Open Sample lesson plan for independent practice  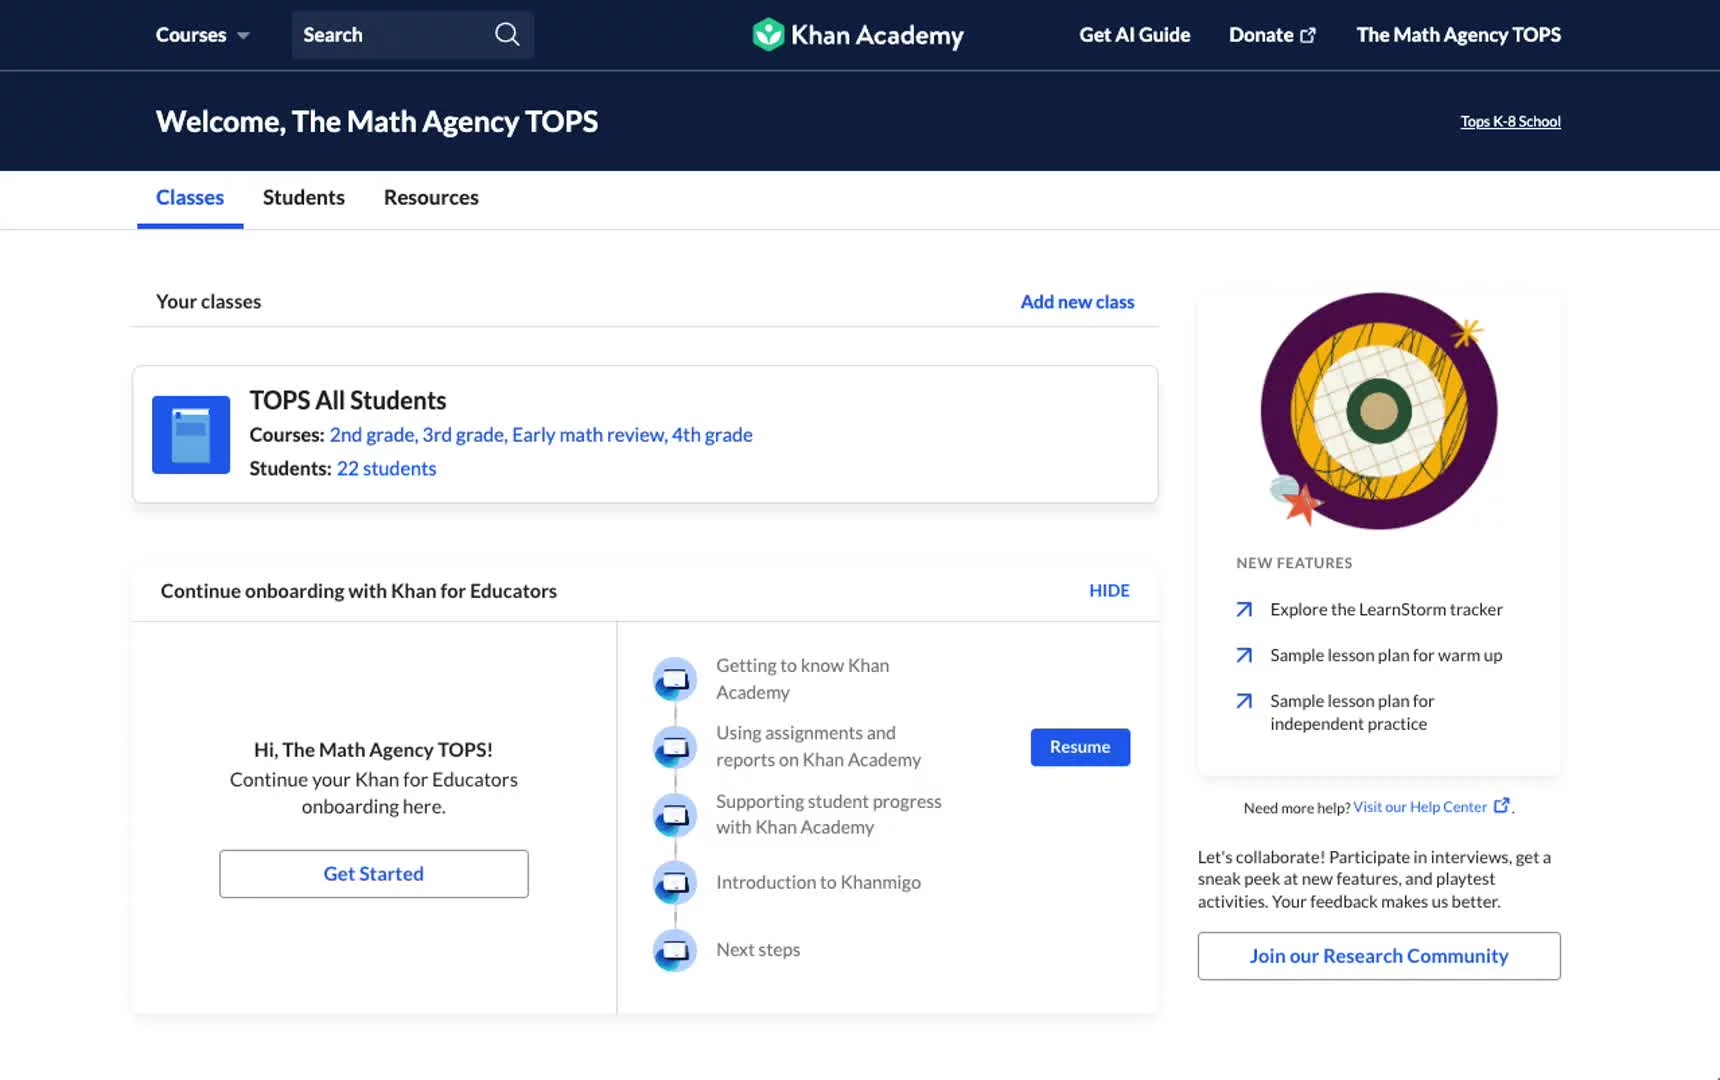click(1352, 712)
